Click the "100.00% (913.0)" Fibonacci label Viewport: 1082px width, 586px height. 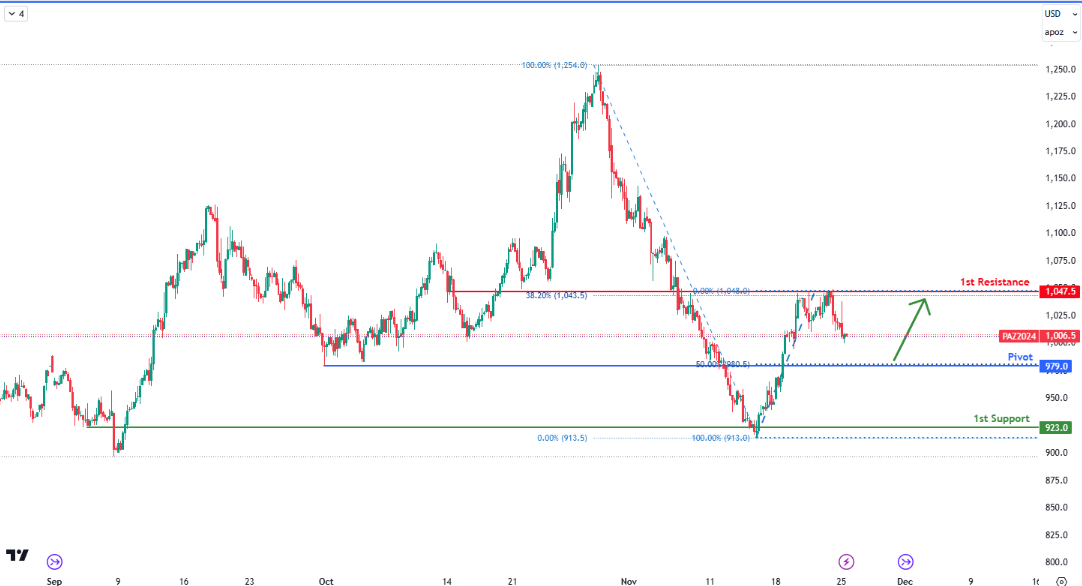(720, 438)
